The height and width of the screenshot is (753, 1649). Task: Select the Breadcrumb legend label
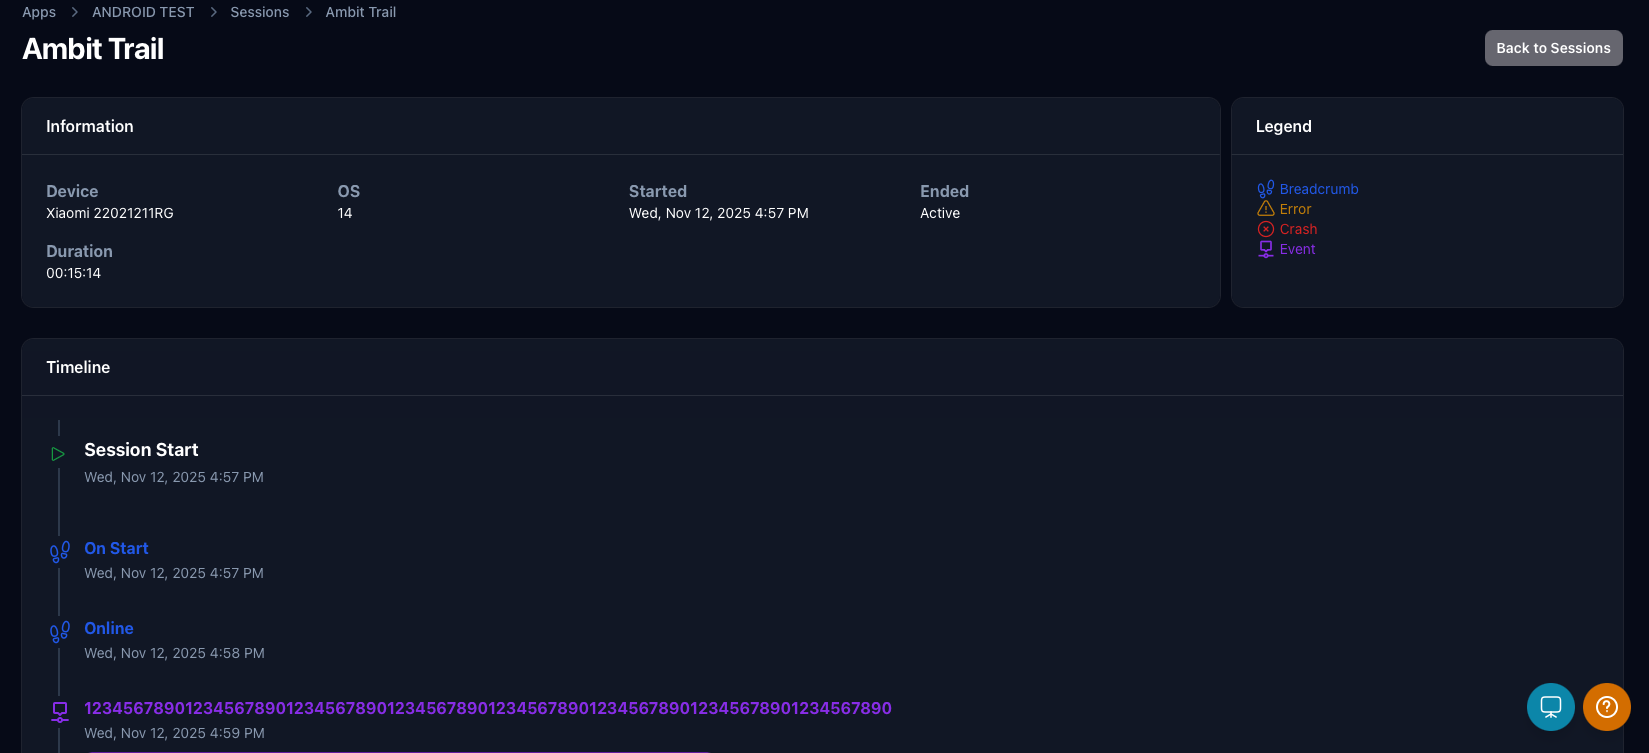coord(1318,189)
